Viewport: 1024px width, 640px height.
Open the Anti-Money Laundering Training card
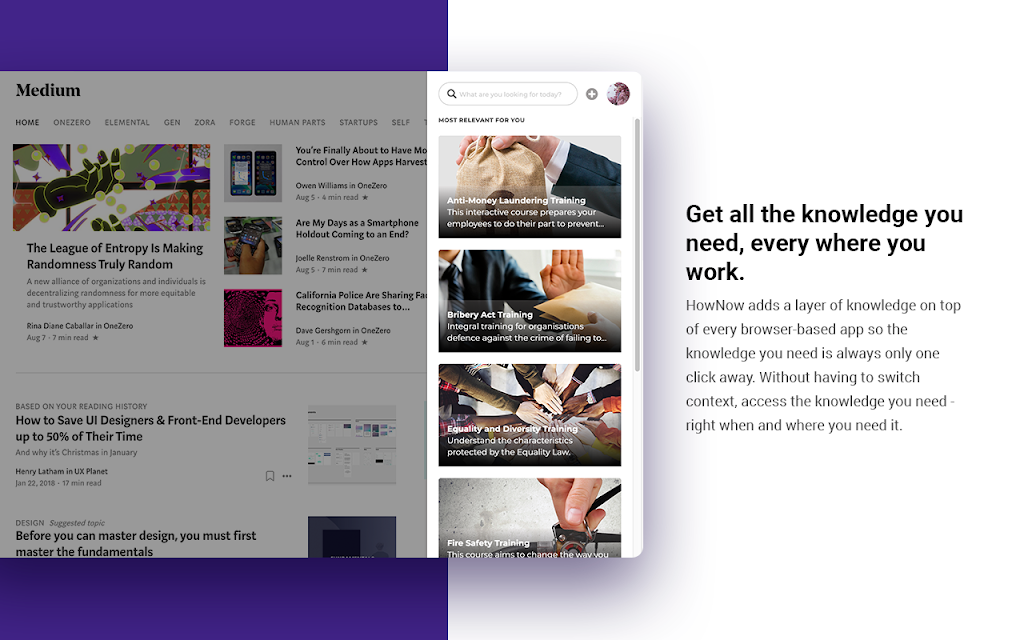[x=530, y=187]
